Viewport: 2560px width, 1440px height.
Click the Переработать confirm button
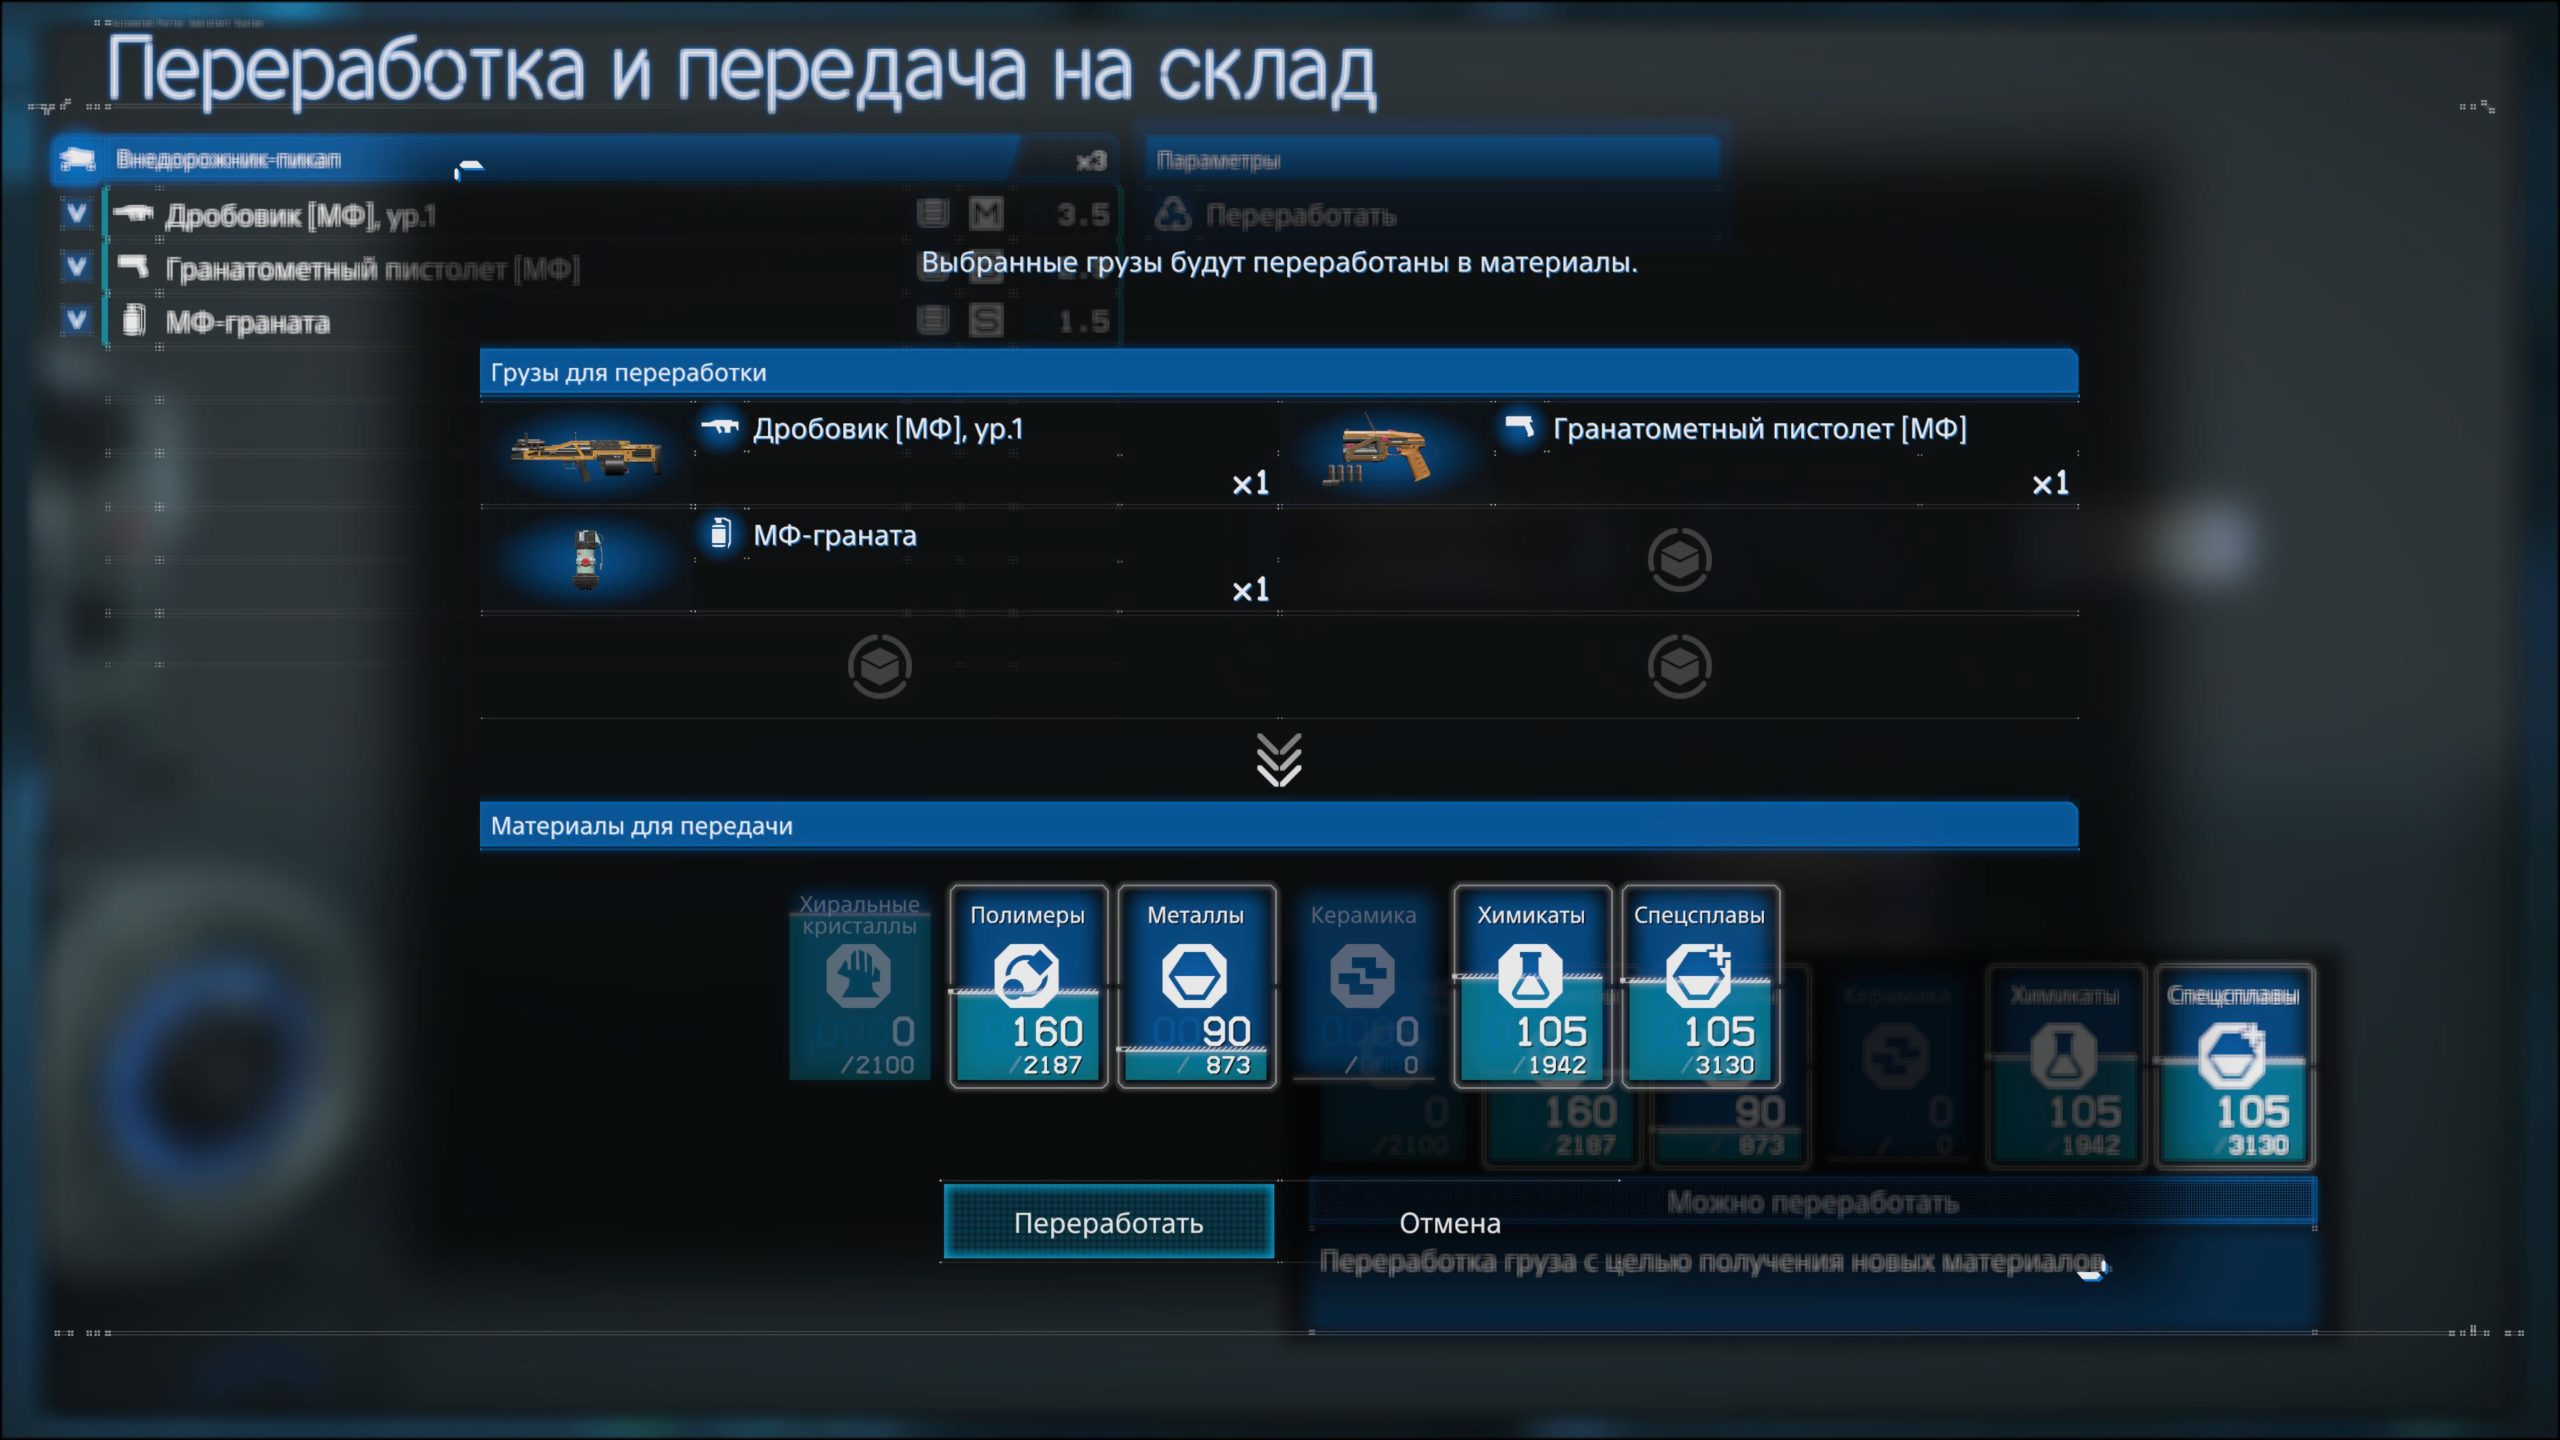(1108, 1221)
